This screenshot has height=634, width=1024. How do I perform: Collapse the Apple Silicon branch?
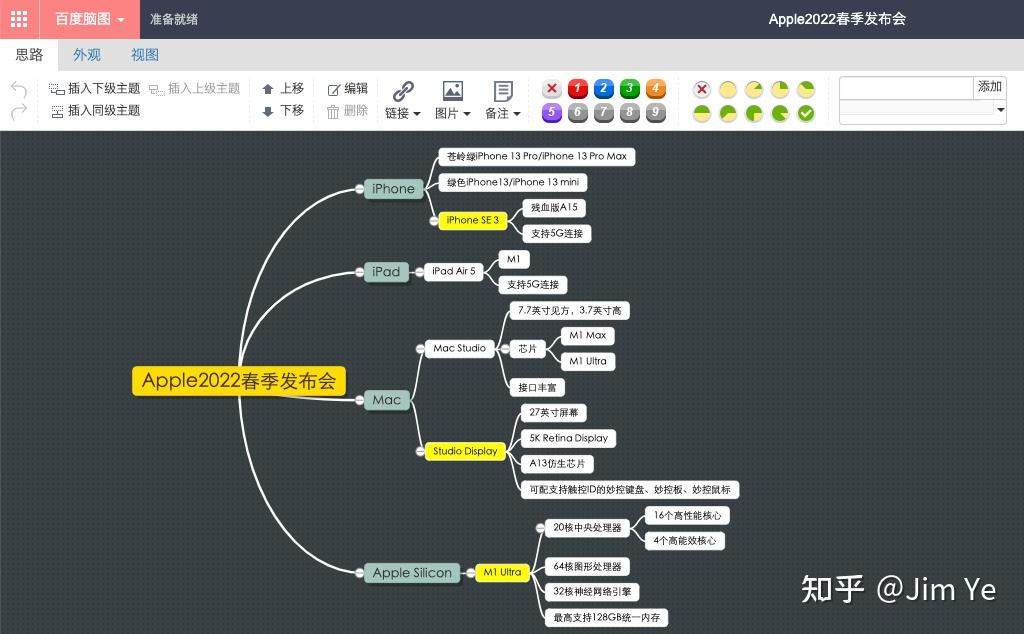(360, 573)
